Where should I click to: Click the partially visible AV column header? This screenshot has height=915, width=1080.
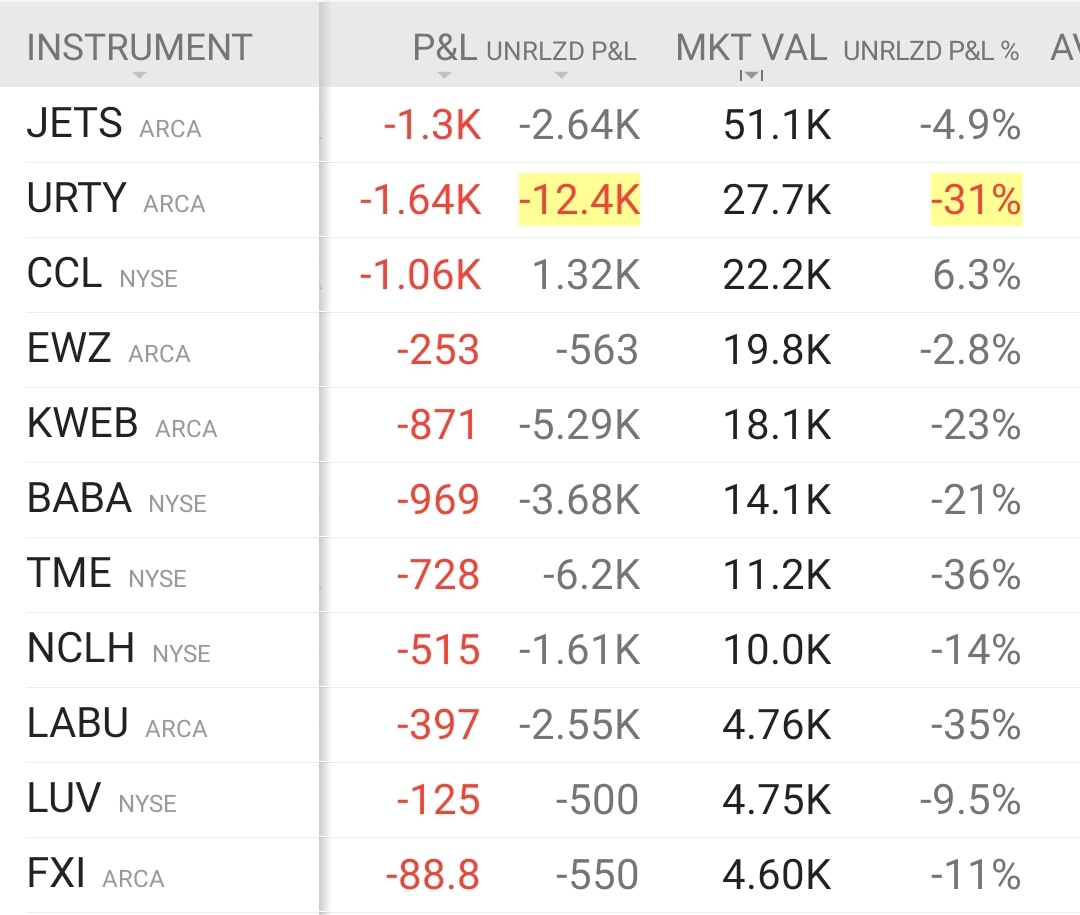[x=1065, y=48]
